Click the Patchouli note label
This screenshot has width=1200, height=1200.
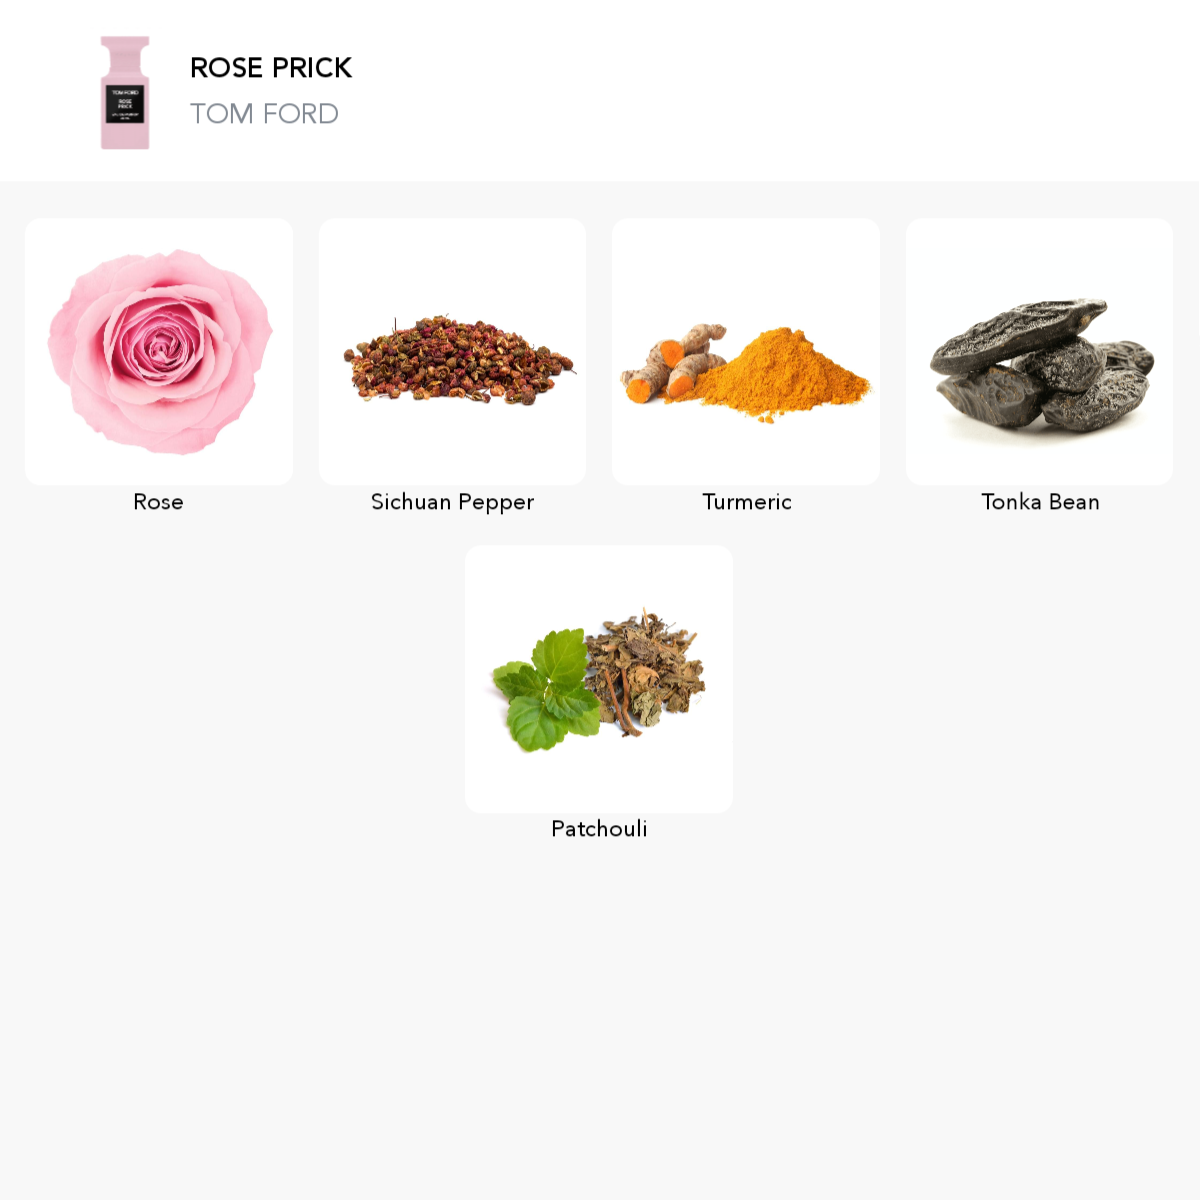click(599, 829)
